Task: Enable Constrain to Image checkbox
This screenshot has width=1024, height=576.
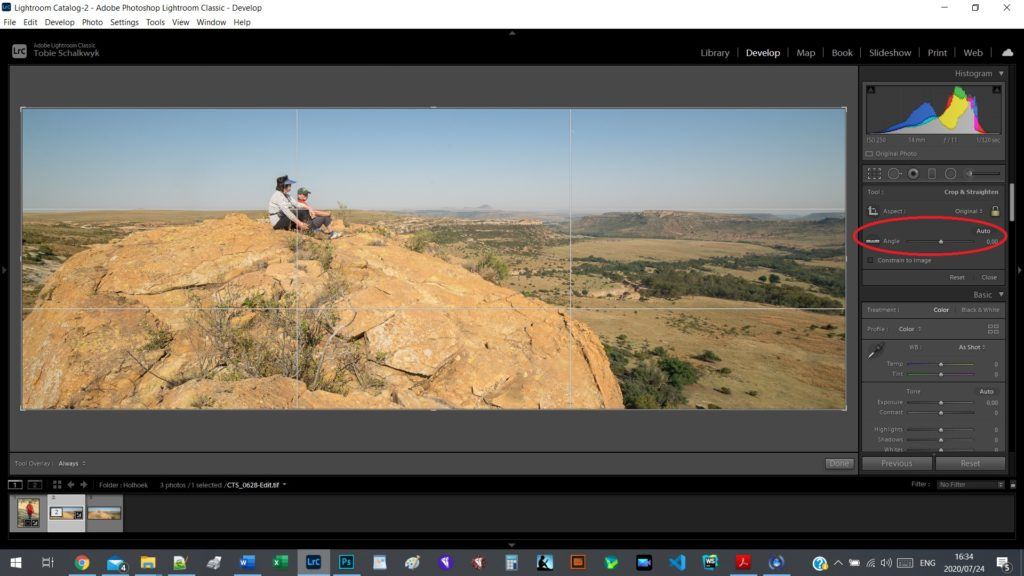Action: [871, 260]
